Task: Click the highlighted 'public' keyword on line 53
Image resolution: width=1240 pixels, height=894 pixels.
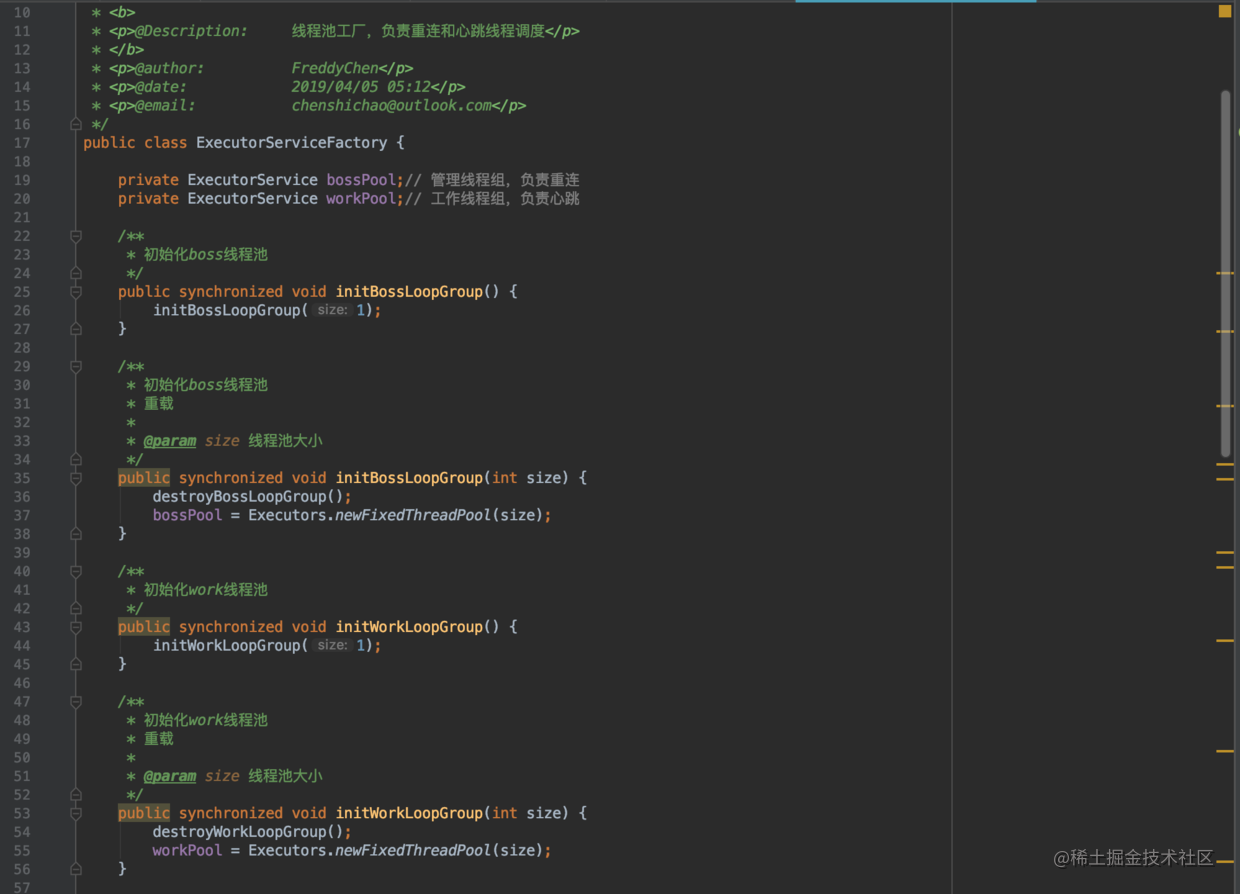Action: pos(144,813)
